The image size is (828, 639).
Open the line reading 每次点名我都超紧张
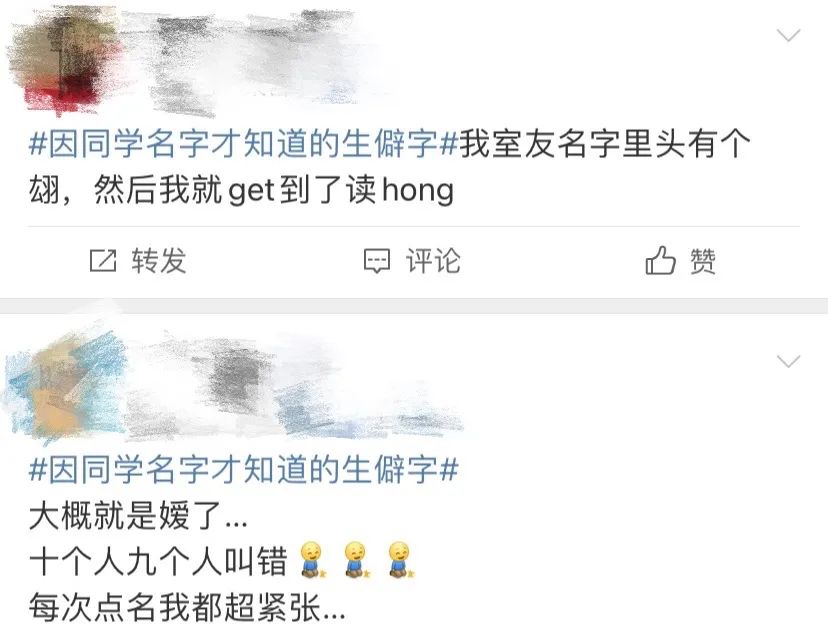187,607
